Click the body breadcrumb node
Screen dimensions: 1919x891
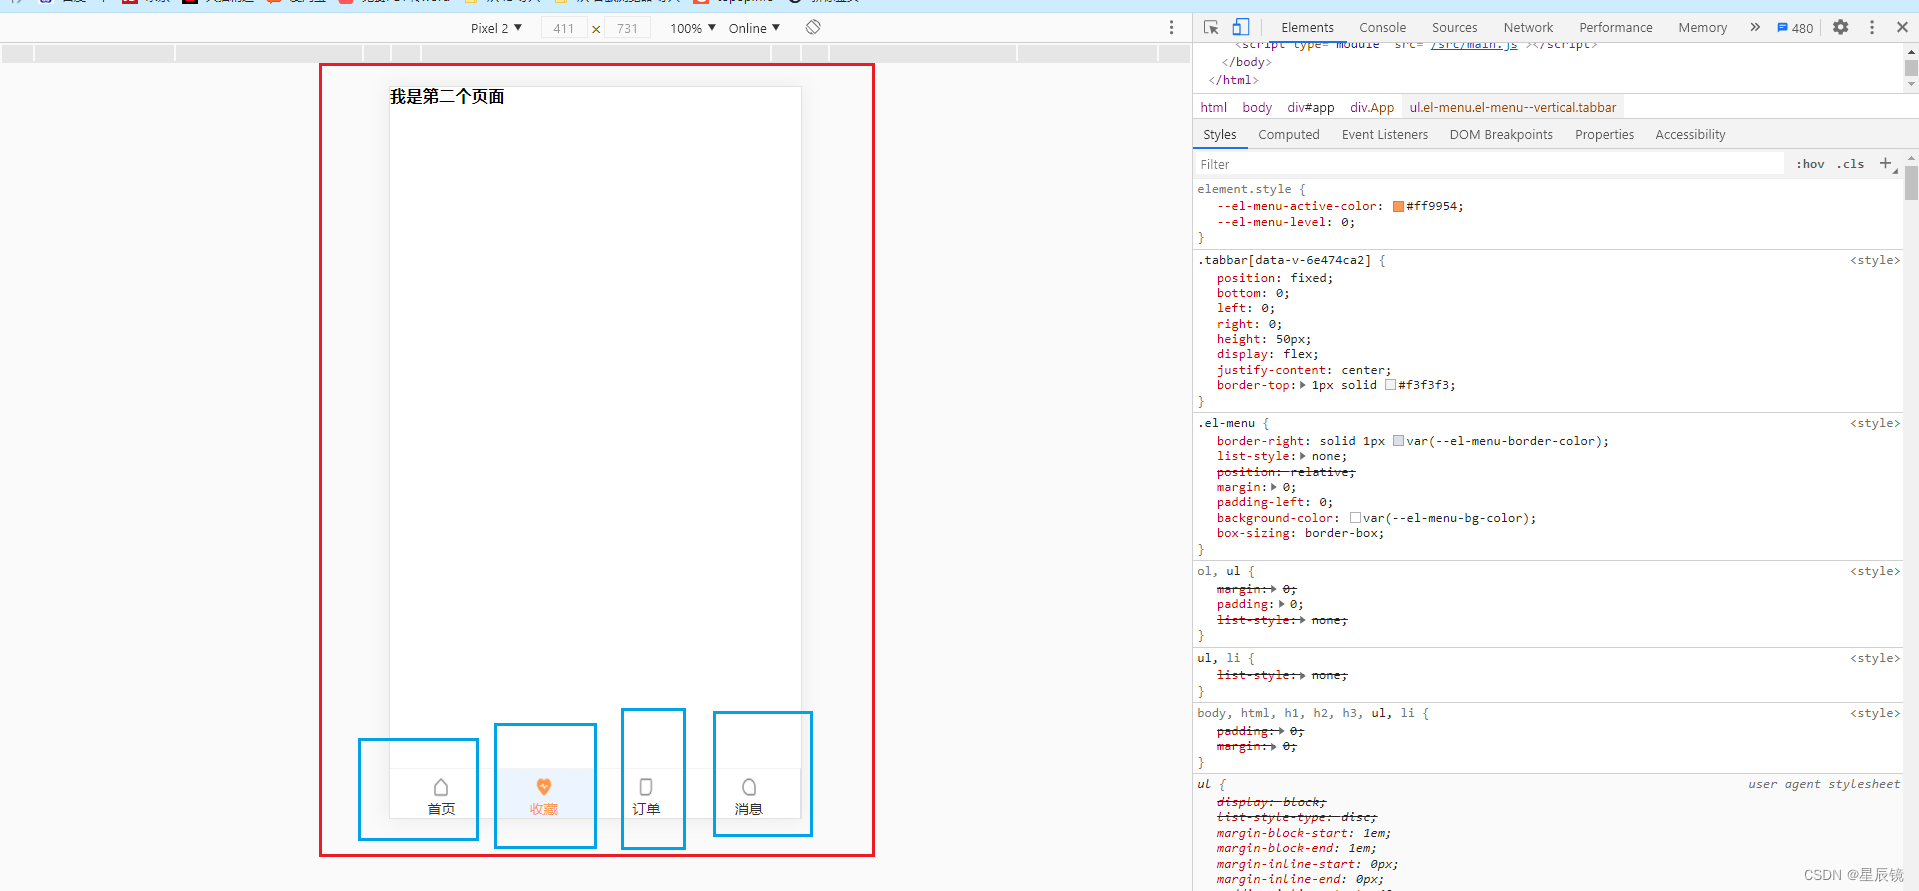tap(1257, 108)
